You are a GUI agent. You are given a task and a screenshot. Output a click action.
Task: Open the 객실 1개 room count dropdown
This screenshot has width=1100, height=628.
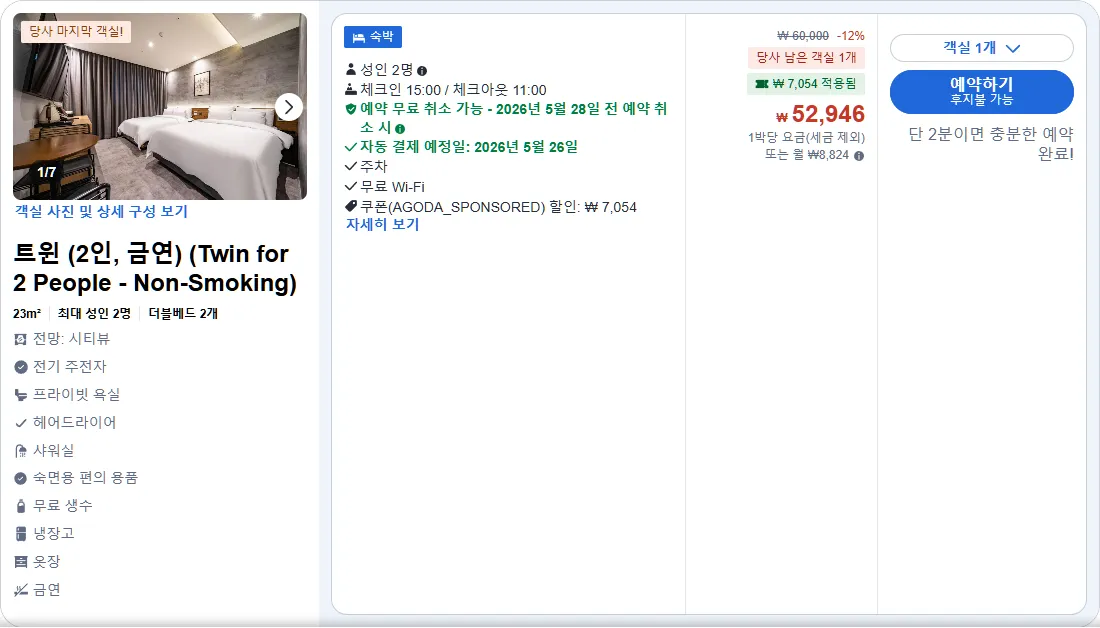pos(981,48)
